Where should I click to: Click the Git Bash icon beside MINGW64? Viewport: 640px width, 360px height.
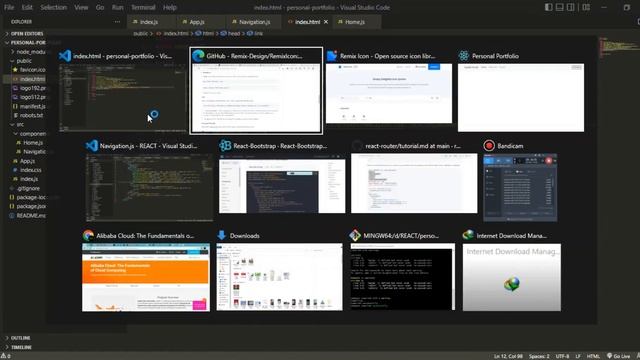[x=355, y=236]
